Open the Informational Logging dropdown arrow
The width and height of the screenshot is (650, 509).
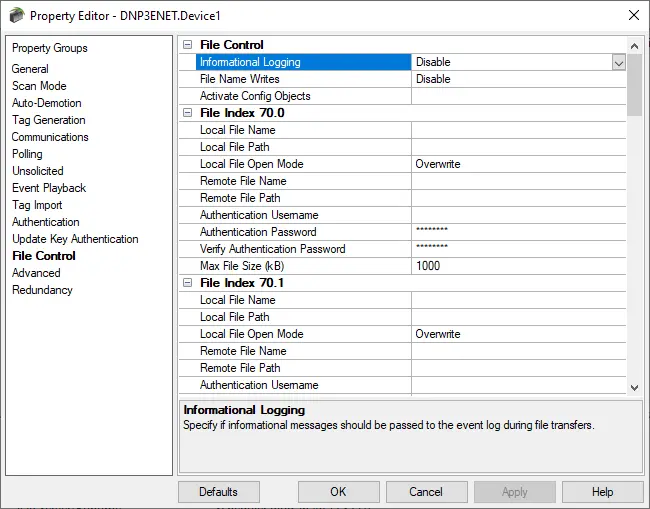click(x=618, y=63)
